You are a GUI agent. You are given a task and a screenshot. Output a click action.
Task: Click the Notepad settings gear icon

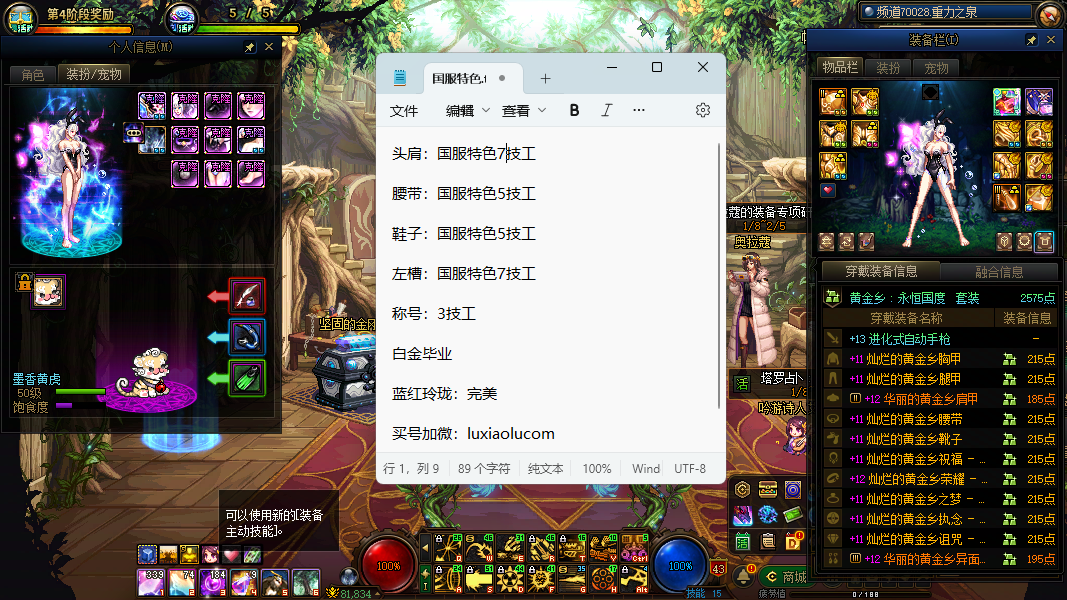703,110
